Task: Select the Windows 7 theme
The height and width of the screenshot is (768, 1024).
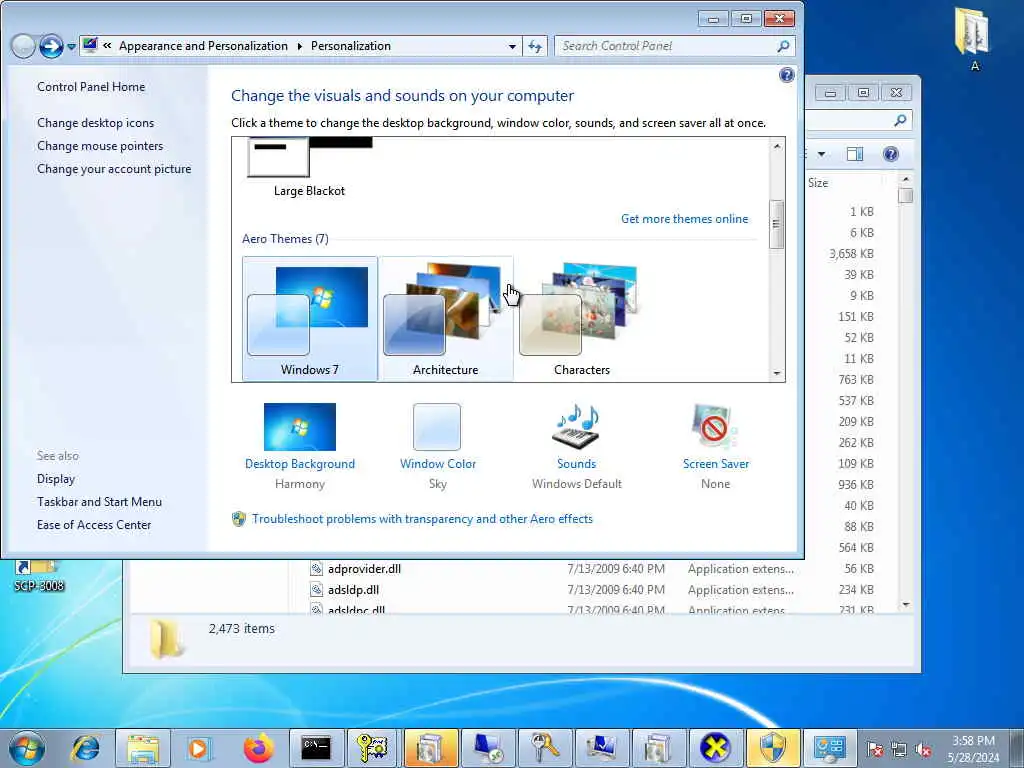Action: tap(310, 319)
